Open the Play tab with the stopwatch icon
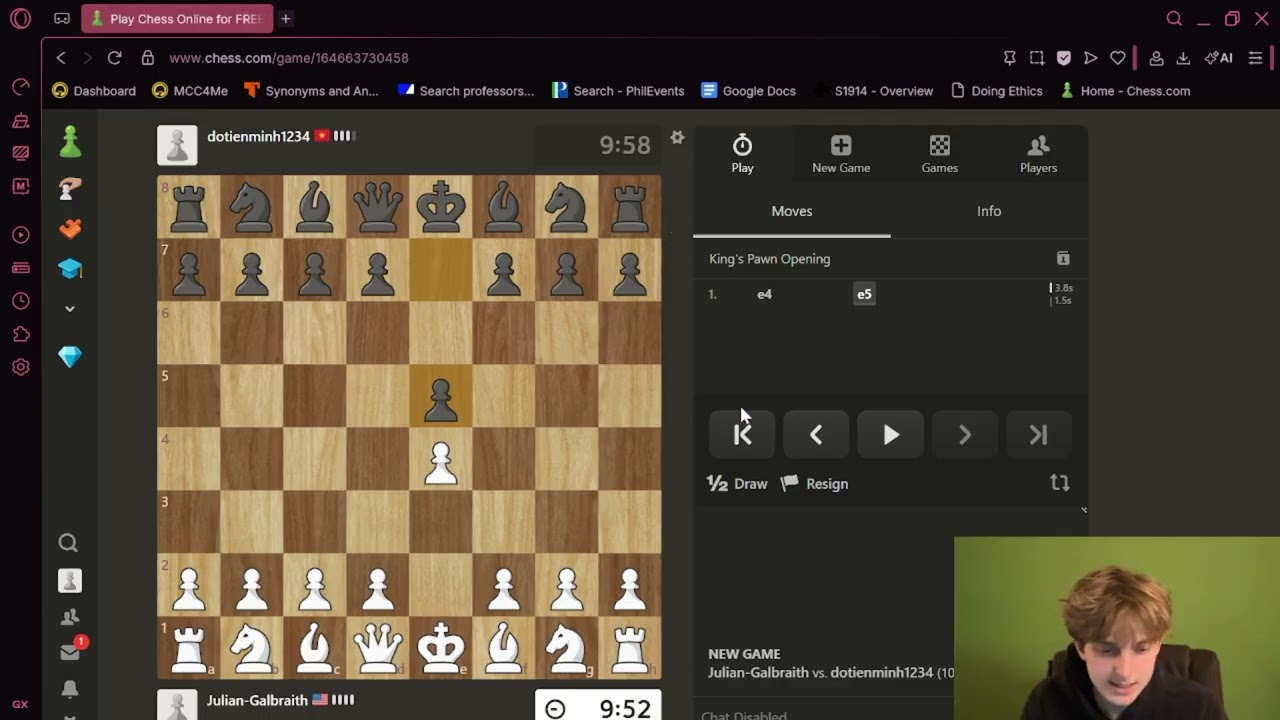The height and width of the screenshot is (720, 1280). (742, 154)
